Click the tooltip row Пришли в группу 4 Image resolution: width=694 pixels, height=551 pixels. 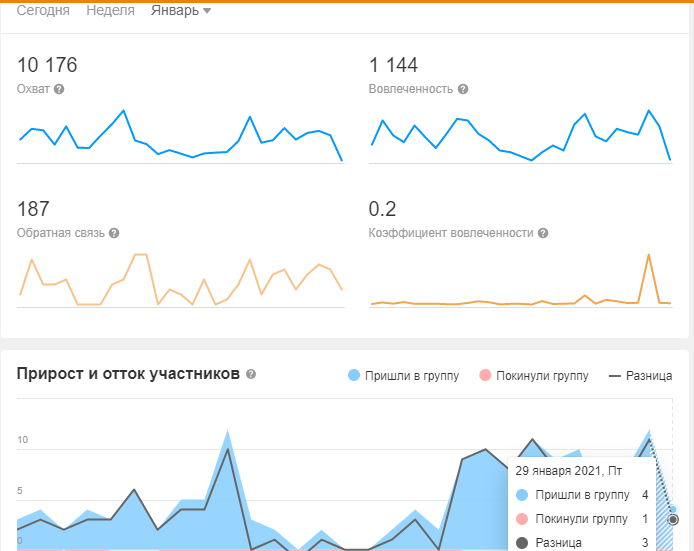coord(582,495)
